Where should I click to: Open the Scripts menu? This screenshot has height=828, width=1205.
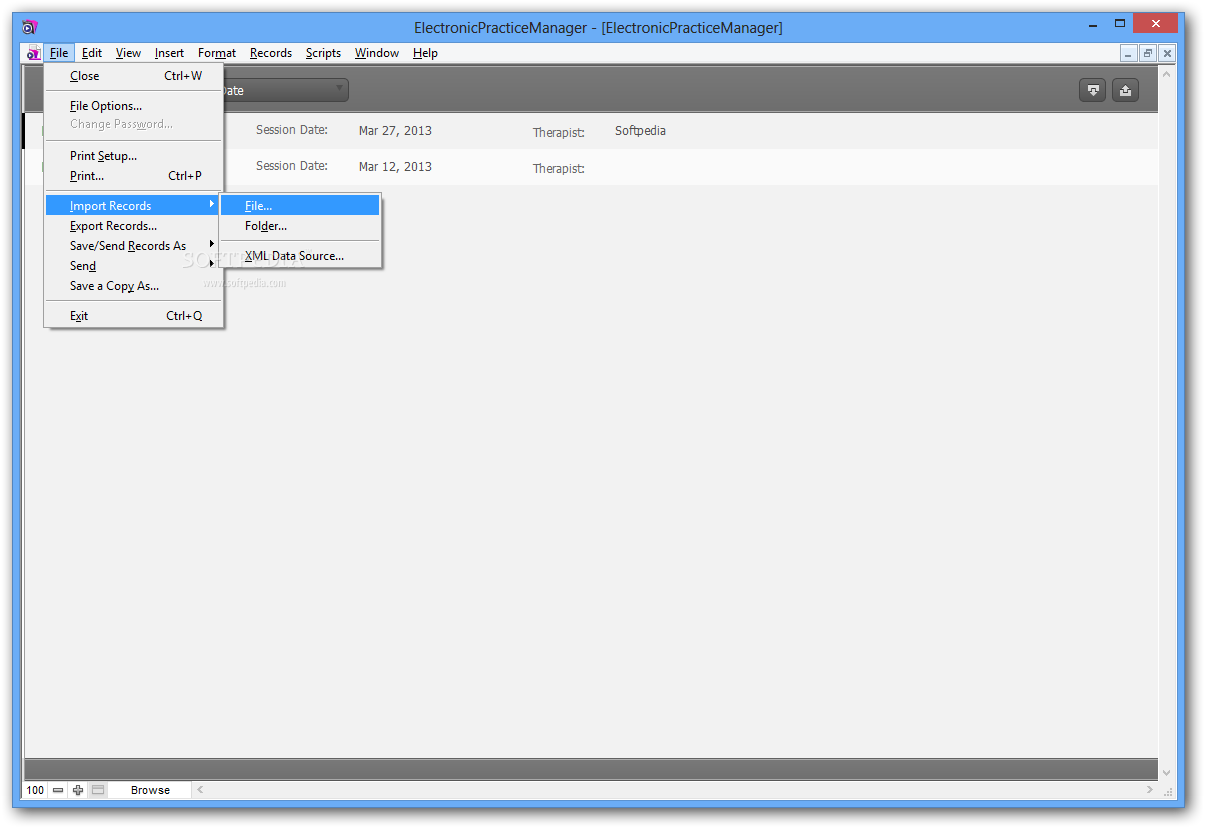click(323, 53)
